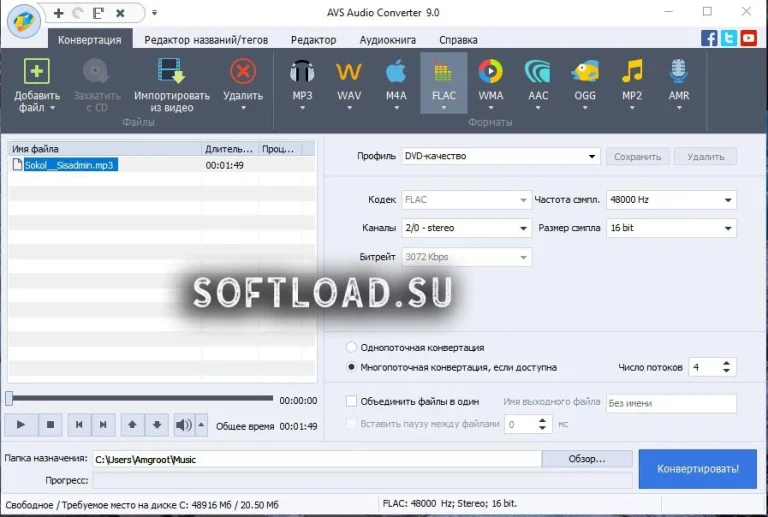Expand the Удалить dropdown arrow
Screen dimensions: 768x517
pos(243,108)
